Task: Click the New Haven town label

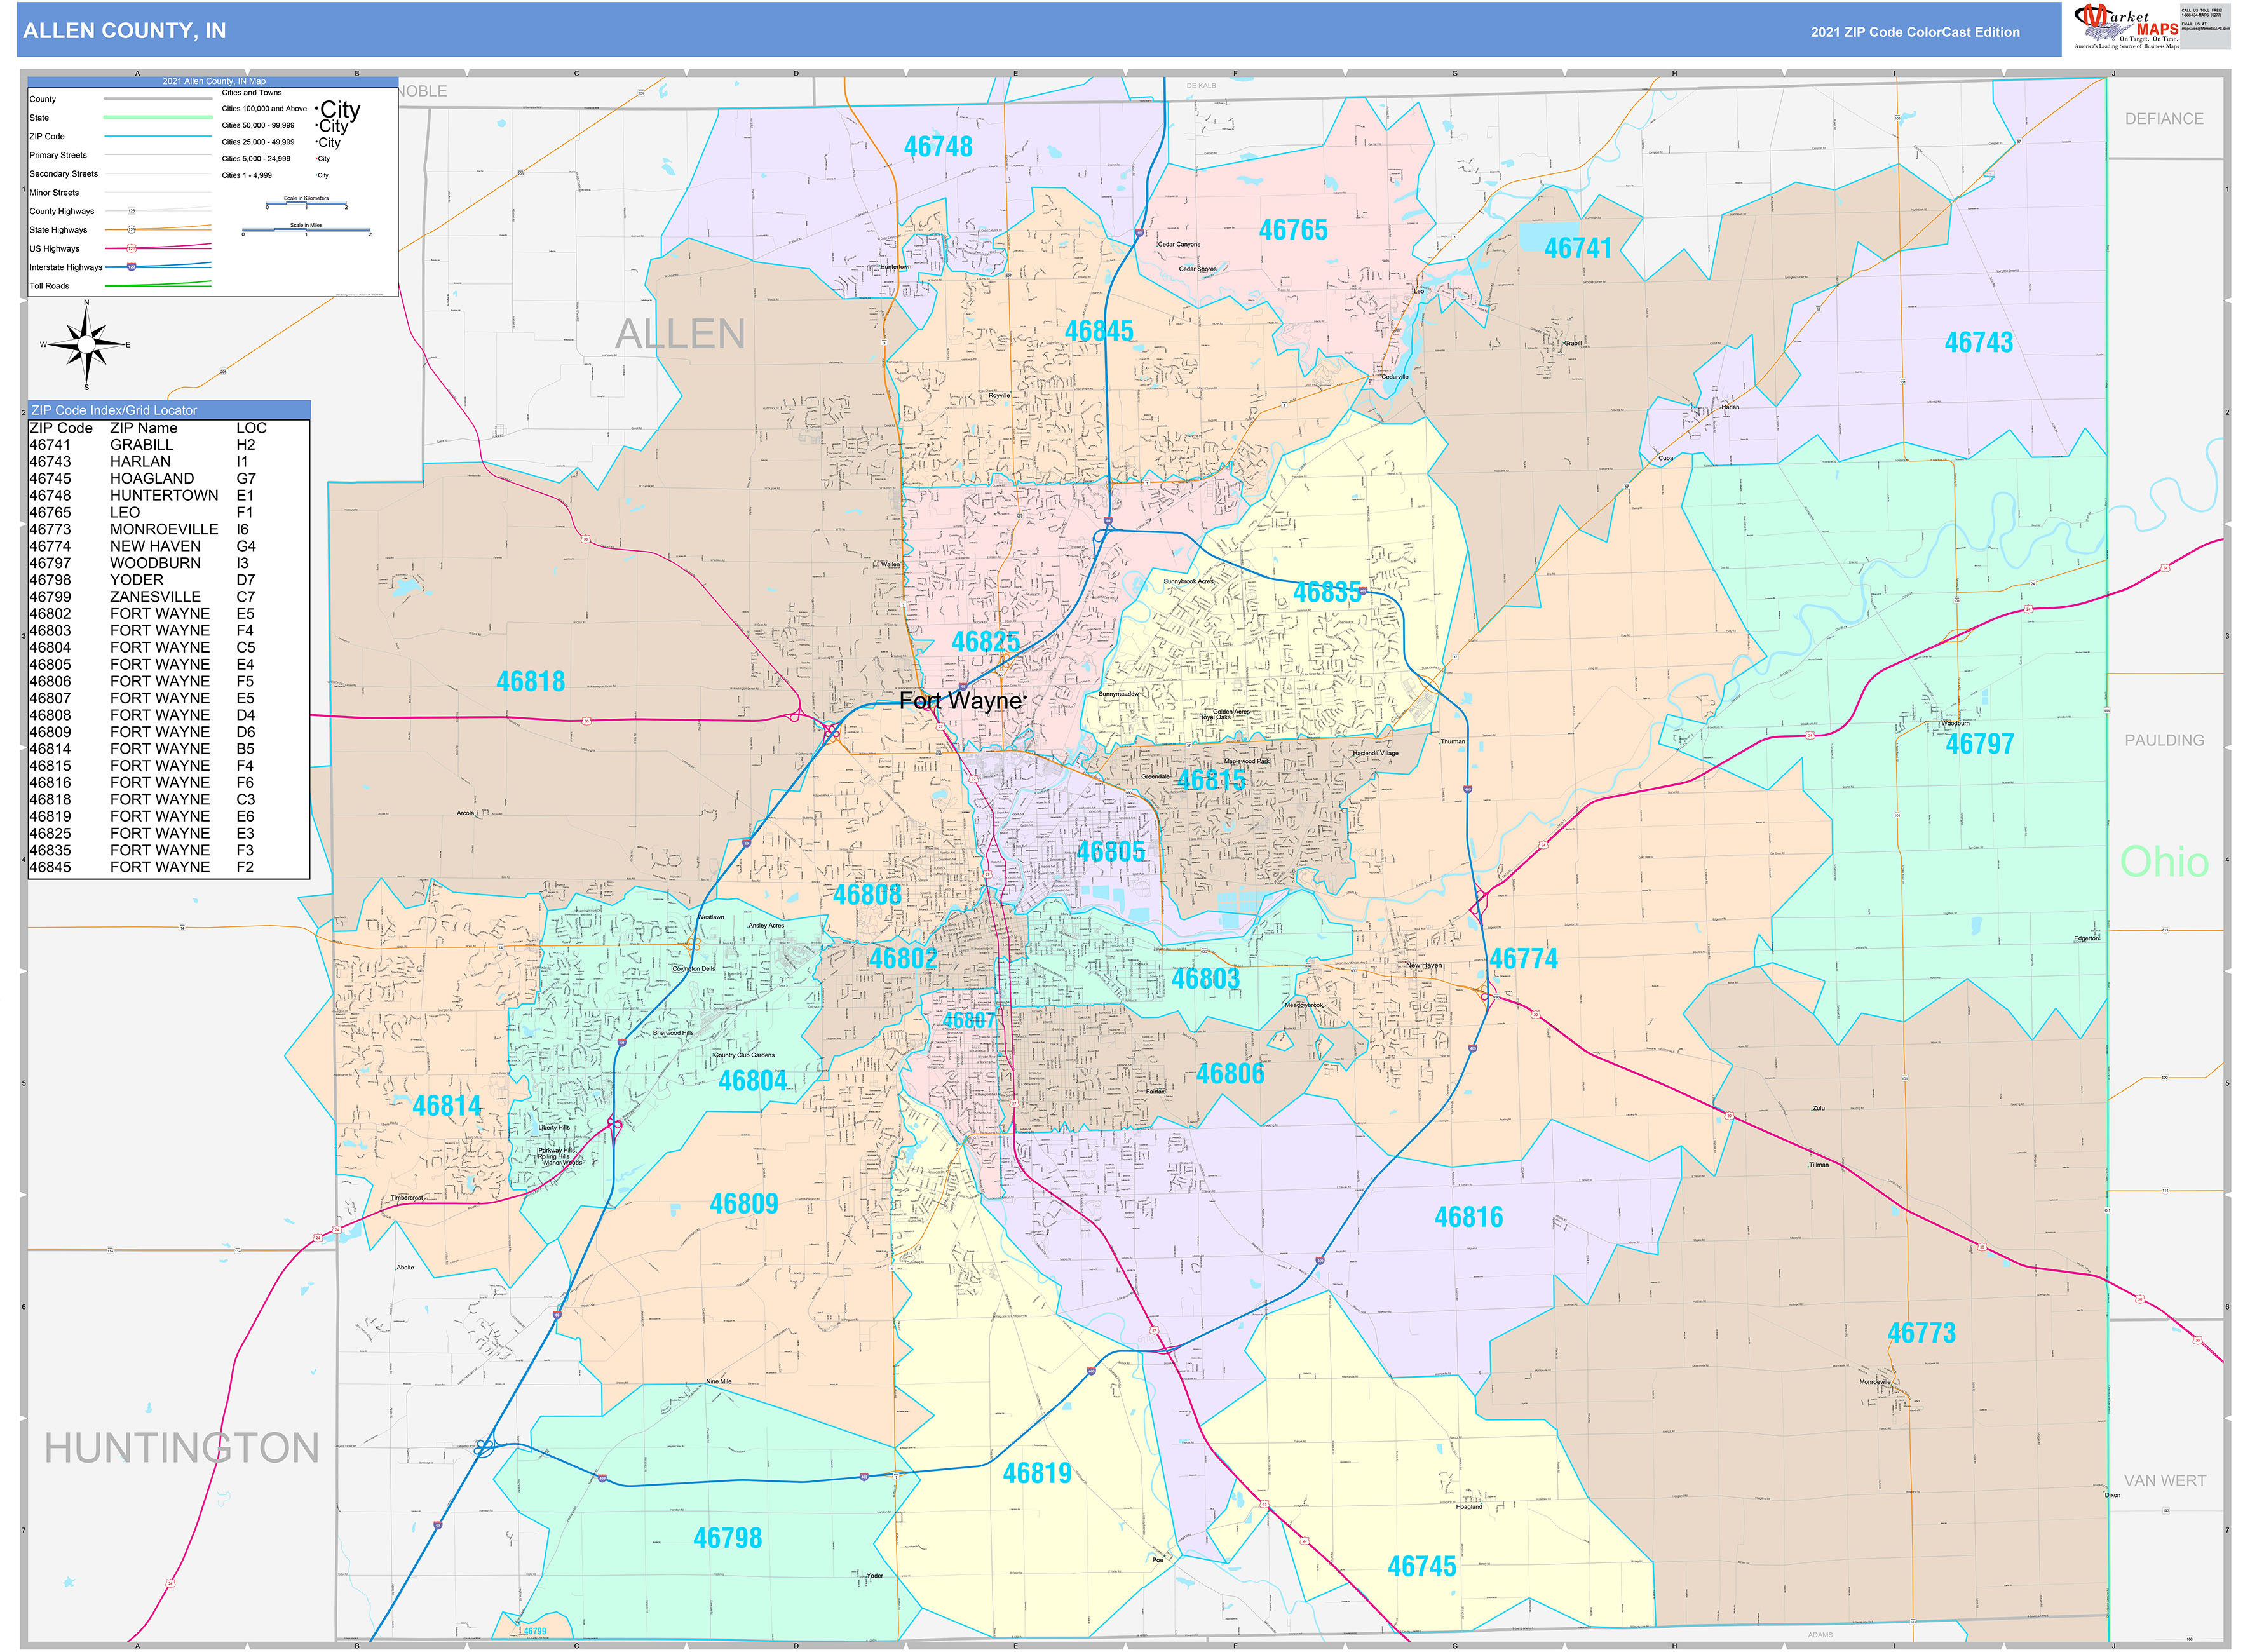Action: pos(1424,966)
